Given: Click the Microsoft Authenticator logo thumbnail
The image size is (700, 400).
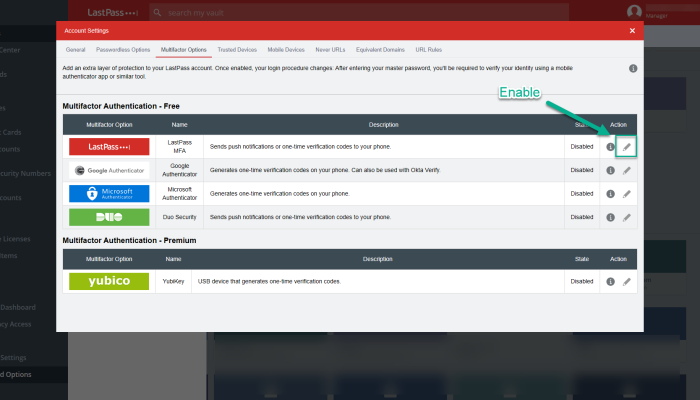Looking at the screenshot, I should pyautogui.click(x=109, y=194).
